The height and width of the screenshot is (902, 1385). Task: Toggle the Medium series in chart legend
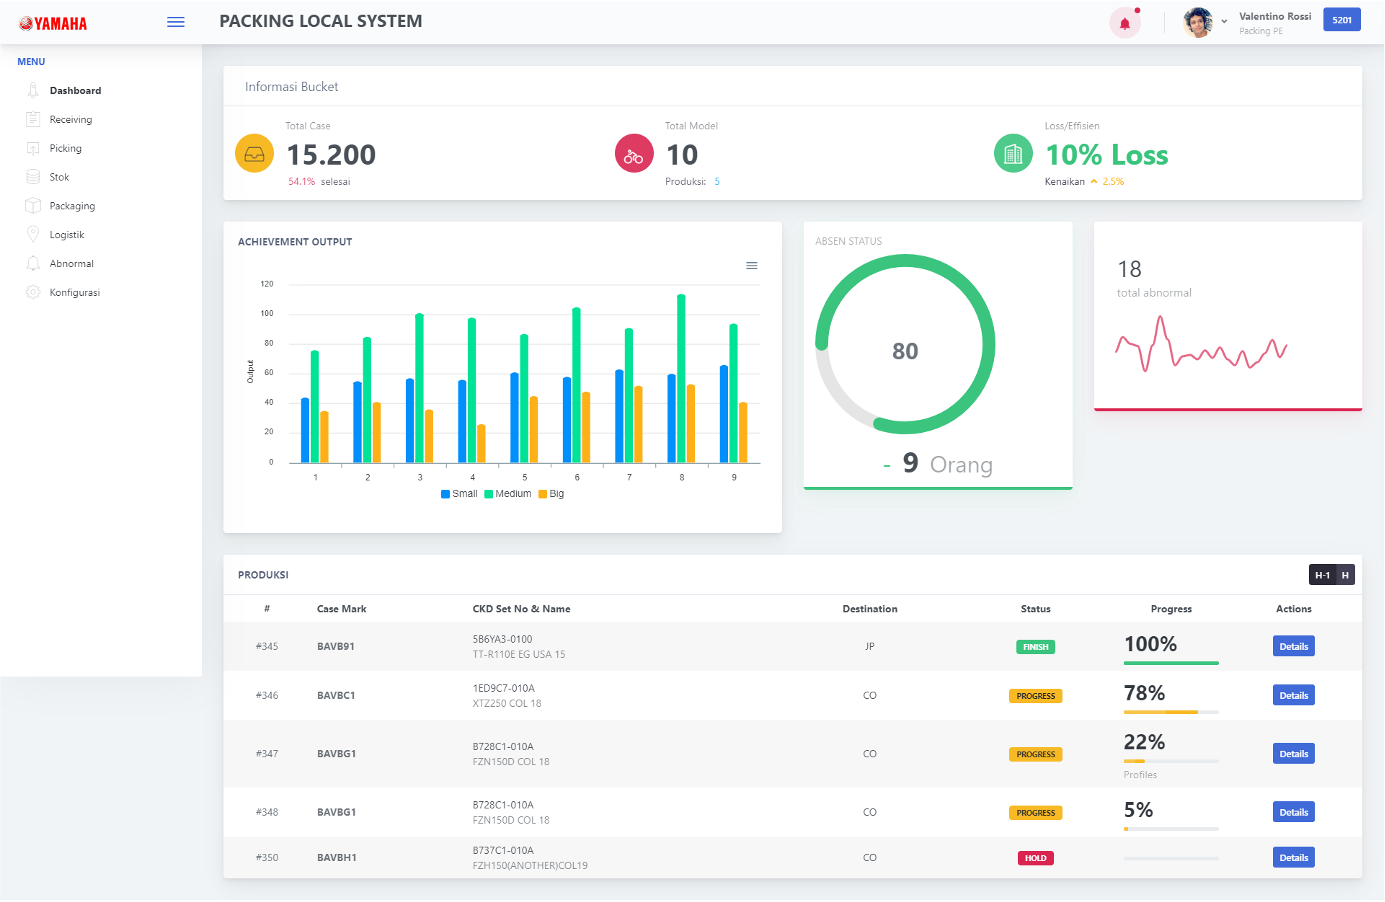(x=508, y=494)
